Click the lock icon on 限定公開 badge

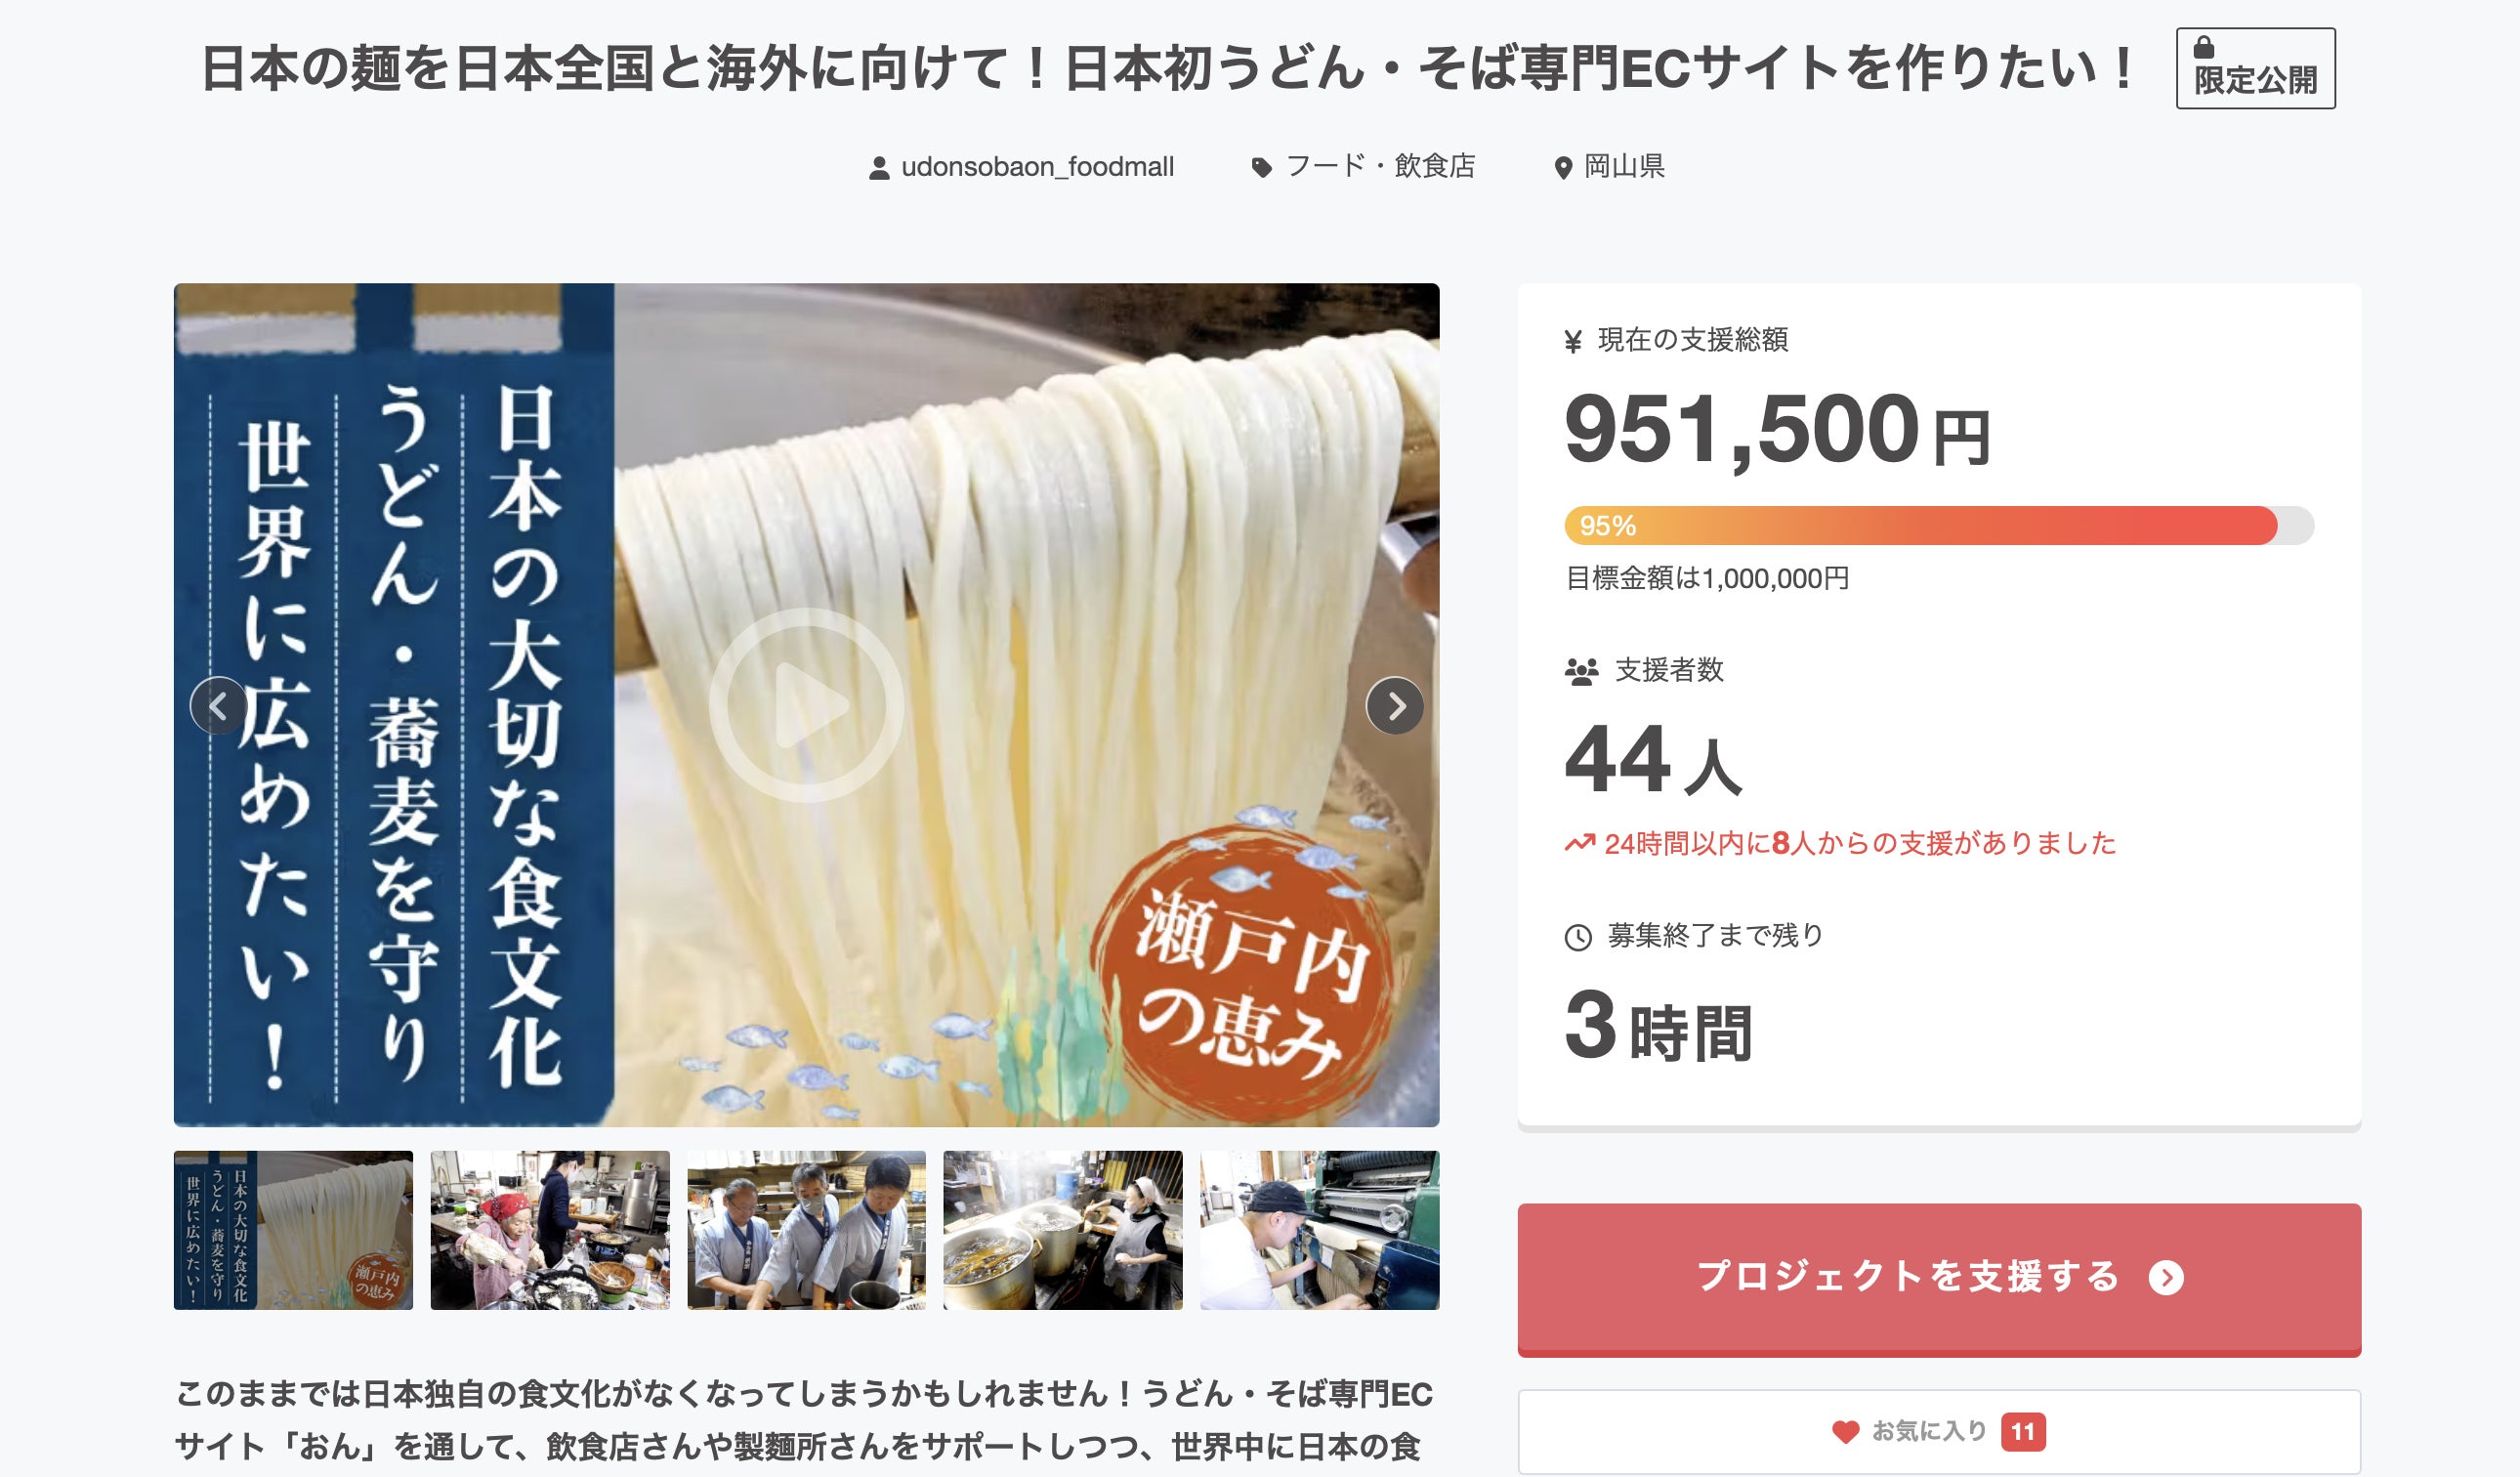(2203, 47)
